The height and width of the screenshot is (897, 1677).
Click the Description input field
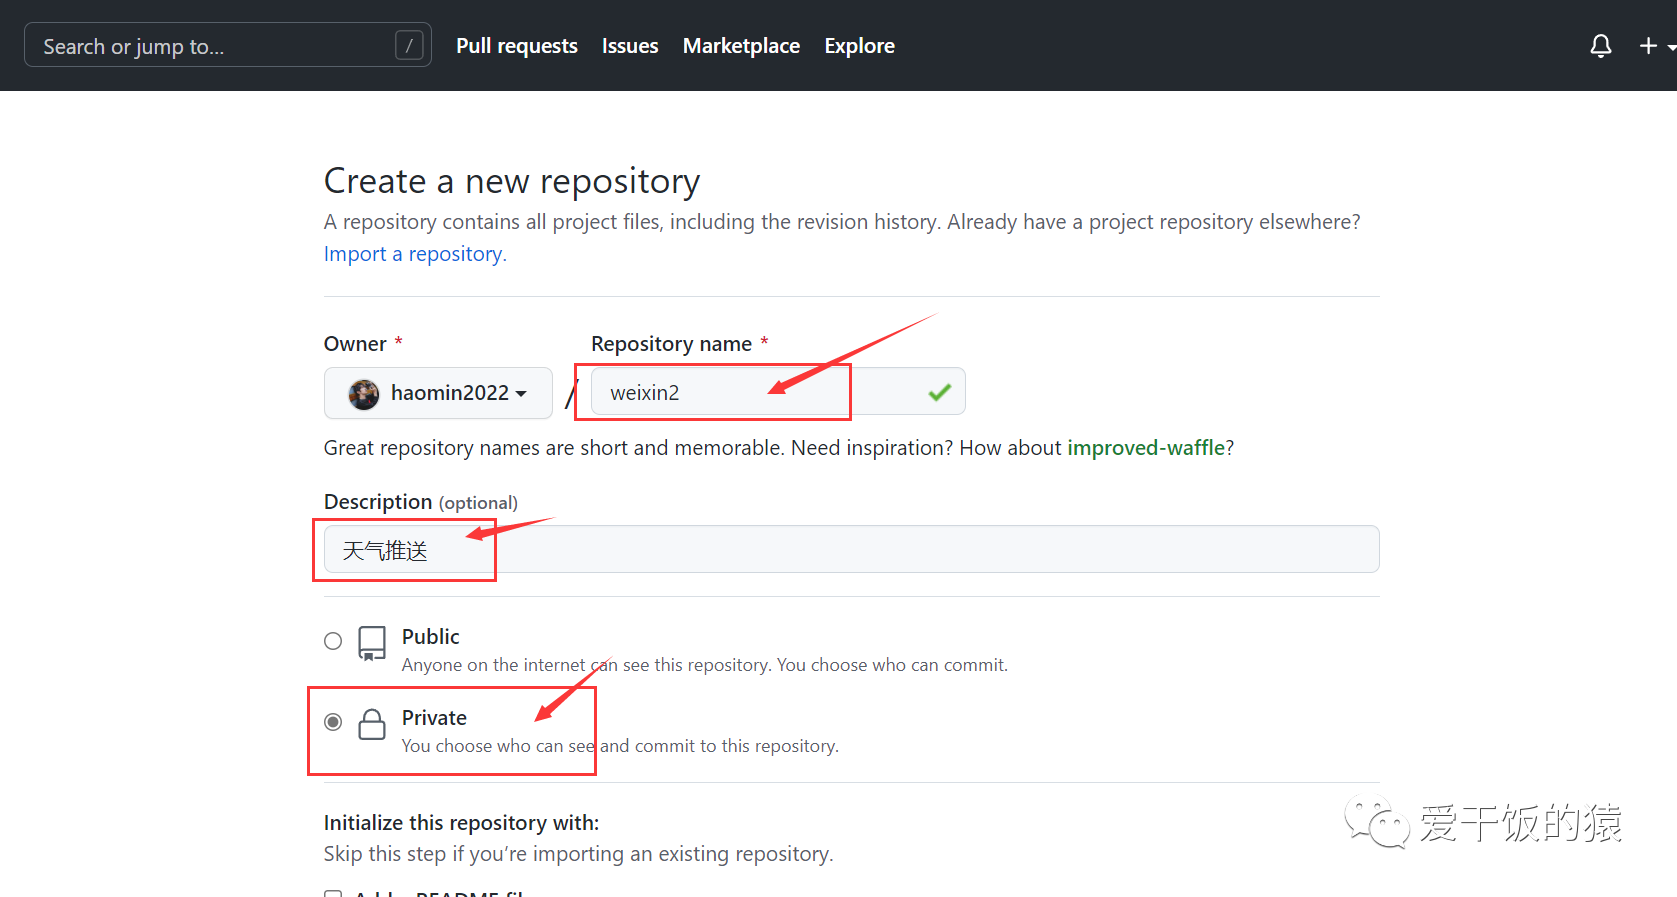pos(851,549)
